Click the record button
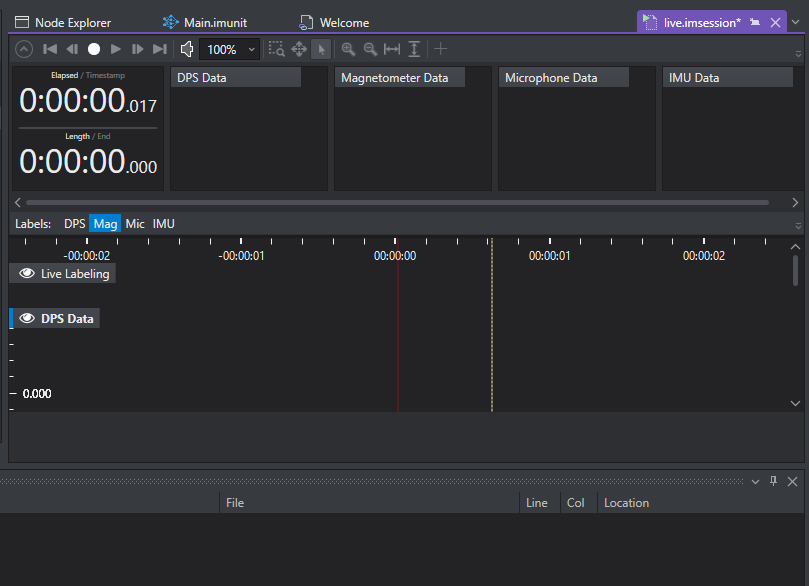809x586 pixels. (x=94, y=49)
